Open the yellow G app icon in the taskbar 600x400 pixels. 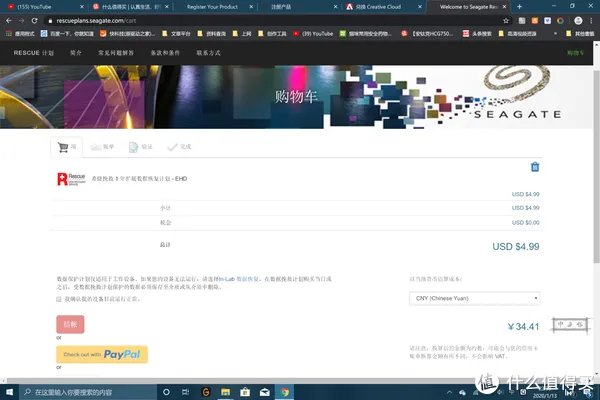coord(206,392)
